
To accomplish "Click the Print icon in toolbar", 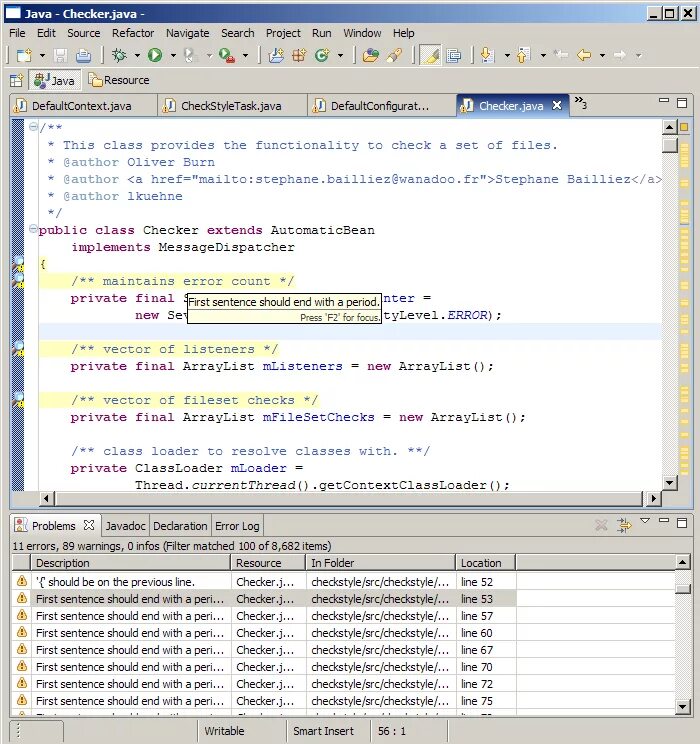I will click(x=84, y=56).
